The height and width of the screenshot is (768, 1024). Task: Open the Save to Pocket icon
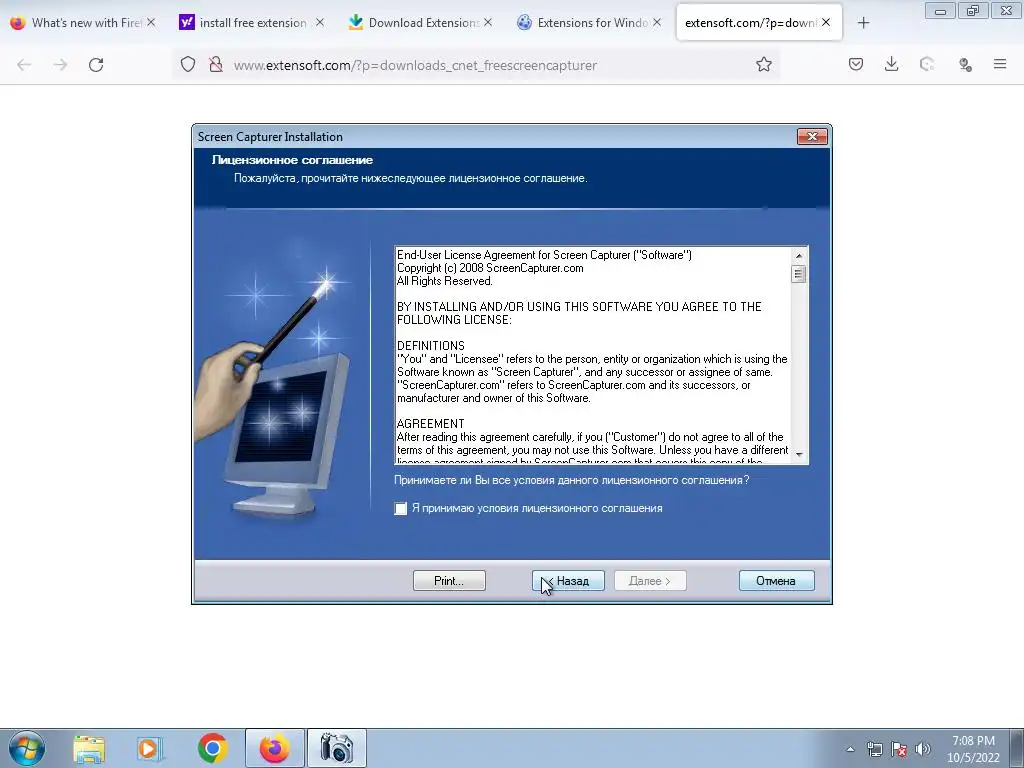pyautogui.click(x=856, y=64)
